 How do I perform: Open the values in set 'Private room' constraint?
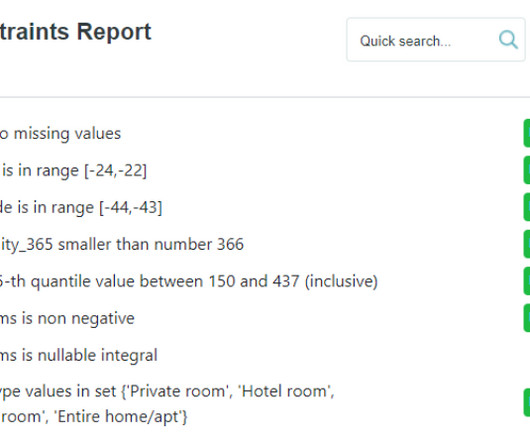(167, 391)
